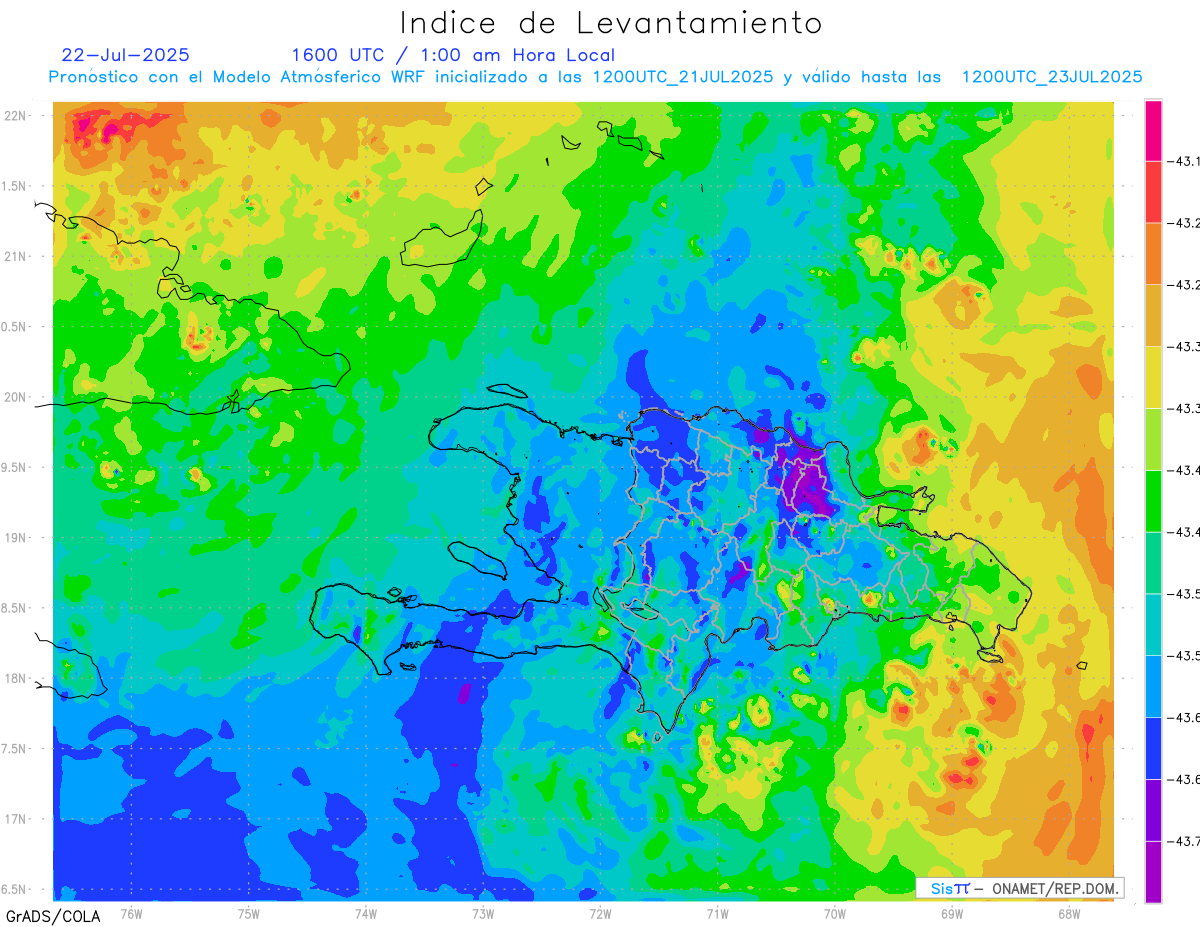Image resolution: width=1200 pixels, height=927 pixels.
Task: Click the "69W" longitude label
Action: (952, 912)
